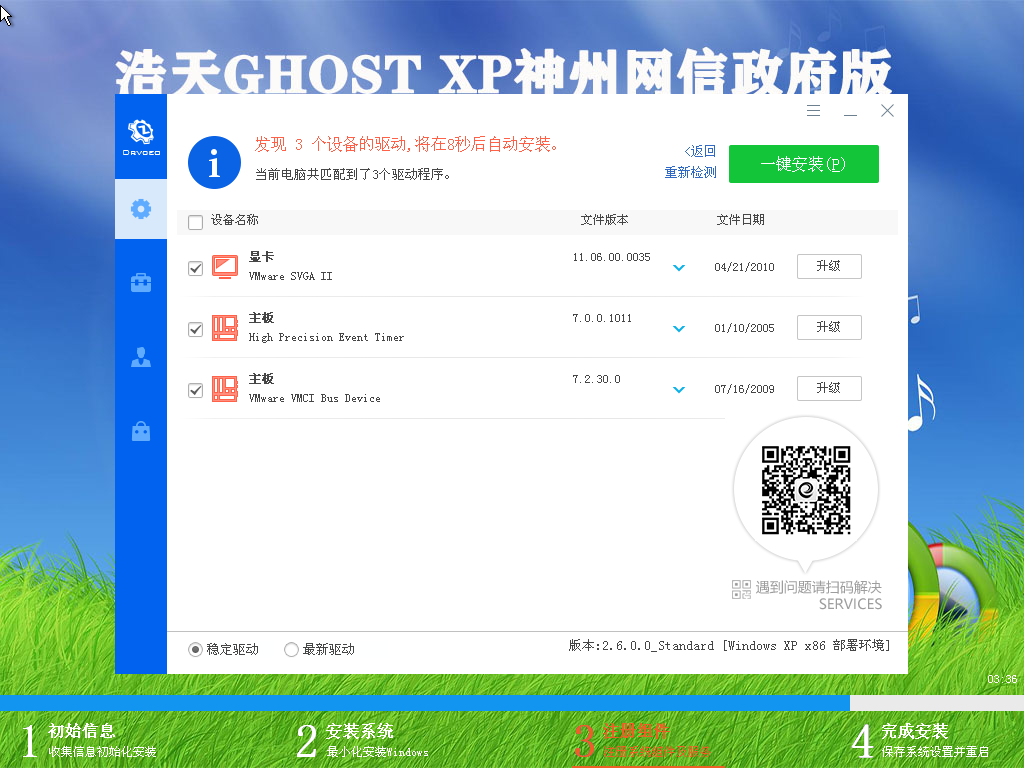Click motherboard icon for High Precision Event Timer
The image size is (1024, 768).
tap(225, 328)
